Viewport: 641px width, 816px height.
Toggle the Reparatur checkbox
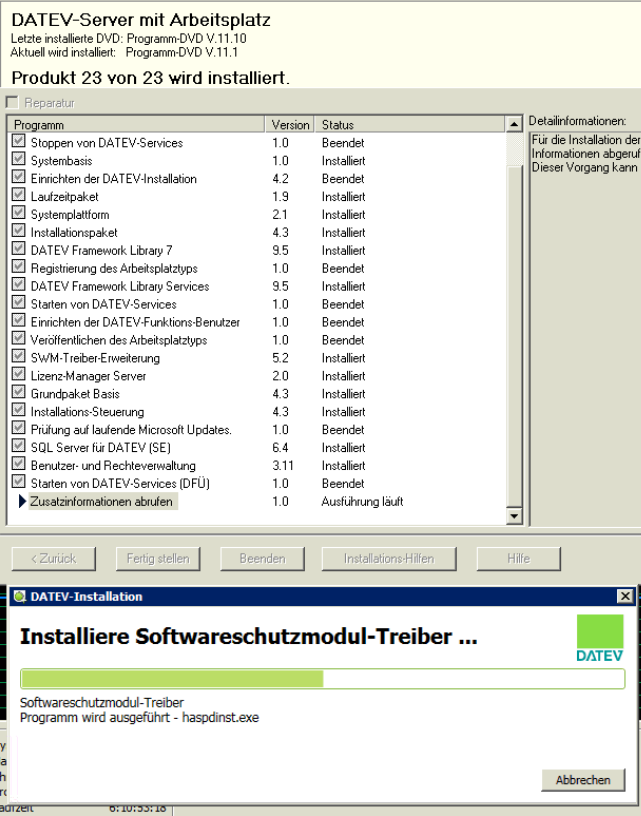click(11, 102)
